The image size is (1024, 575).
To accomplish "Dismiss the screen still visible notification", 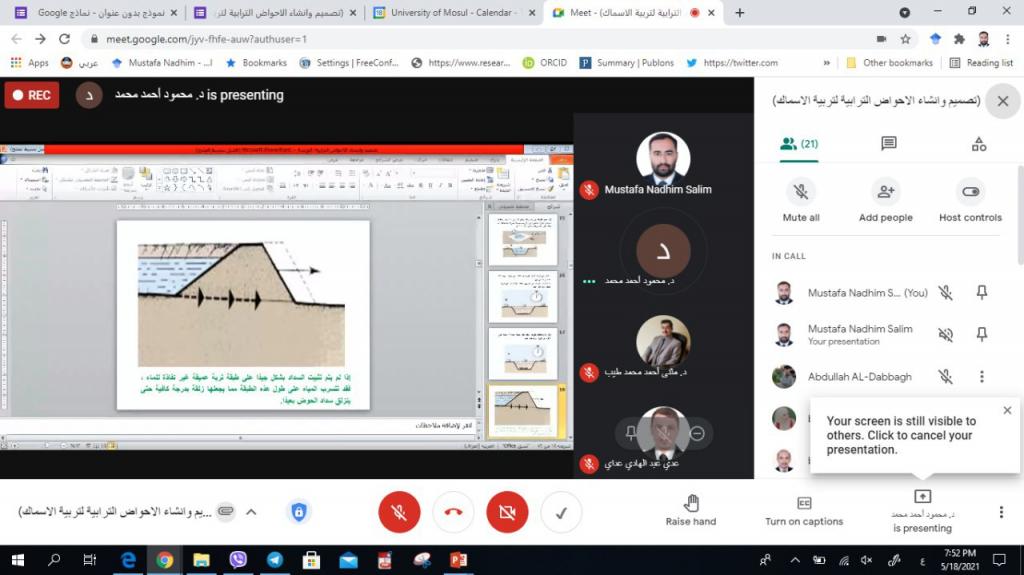I will click(x=1007, y=410).
